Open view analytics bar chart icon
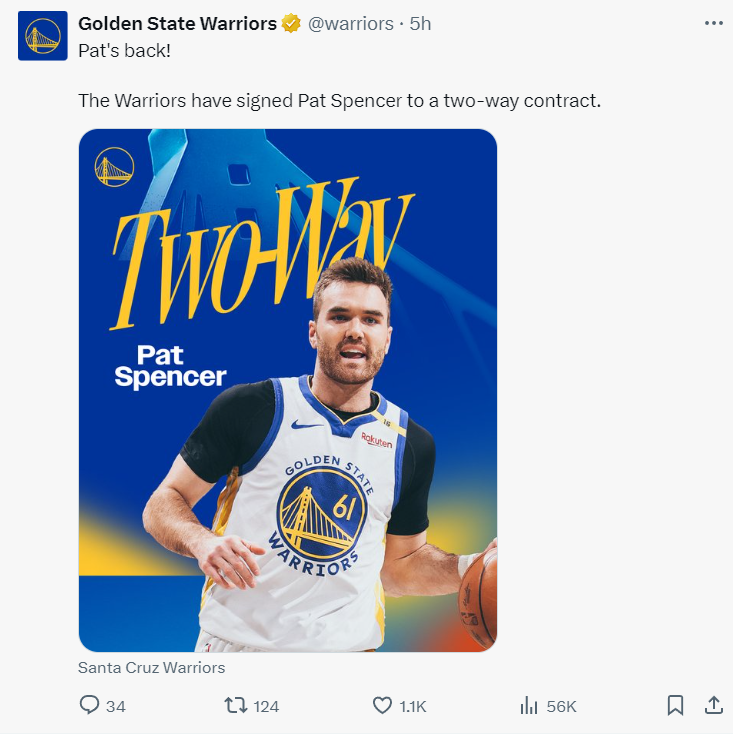The width and height of the screenshot is (733, 736). (x=529, y=706)
